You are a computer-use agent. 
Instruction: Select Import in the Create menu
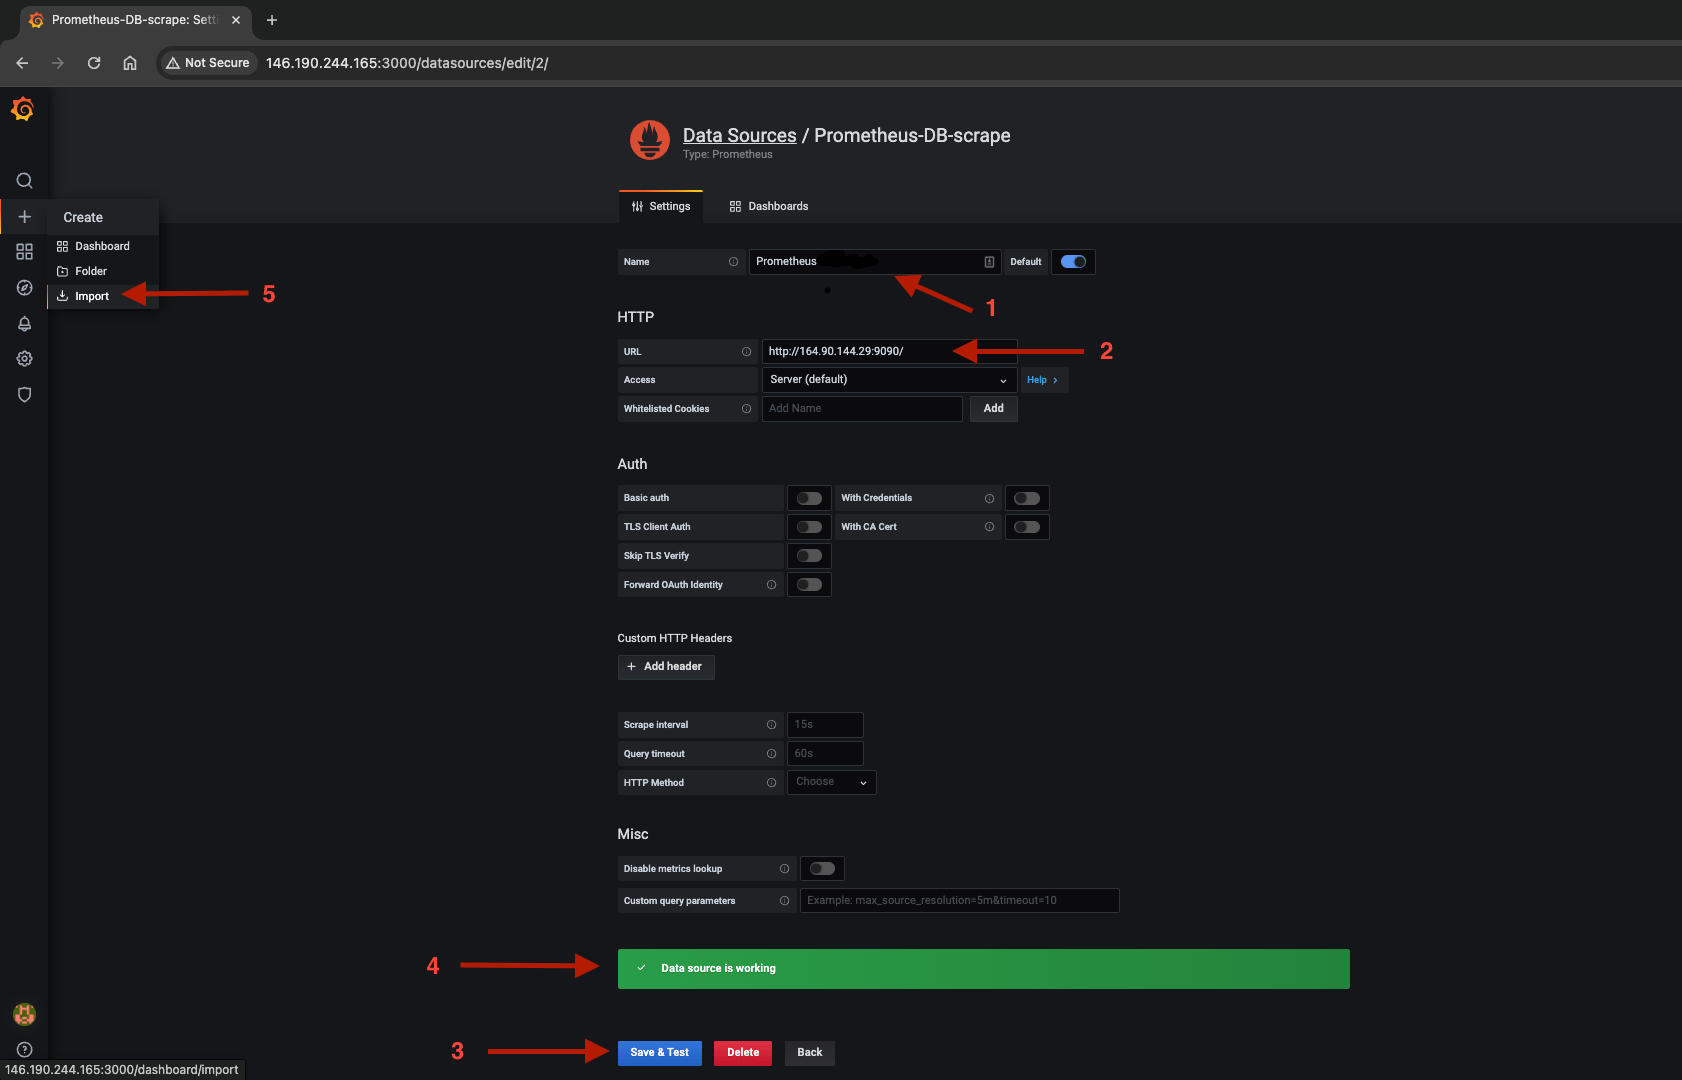[103, 296]
